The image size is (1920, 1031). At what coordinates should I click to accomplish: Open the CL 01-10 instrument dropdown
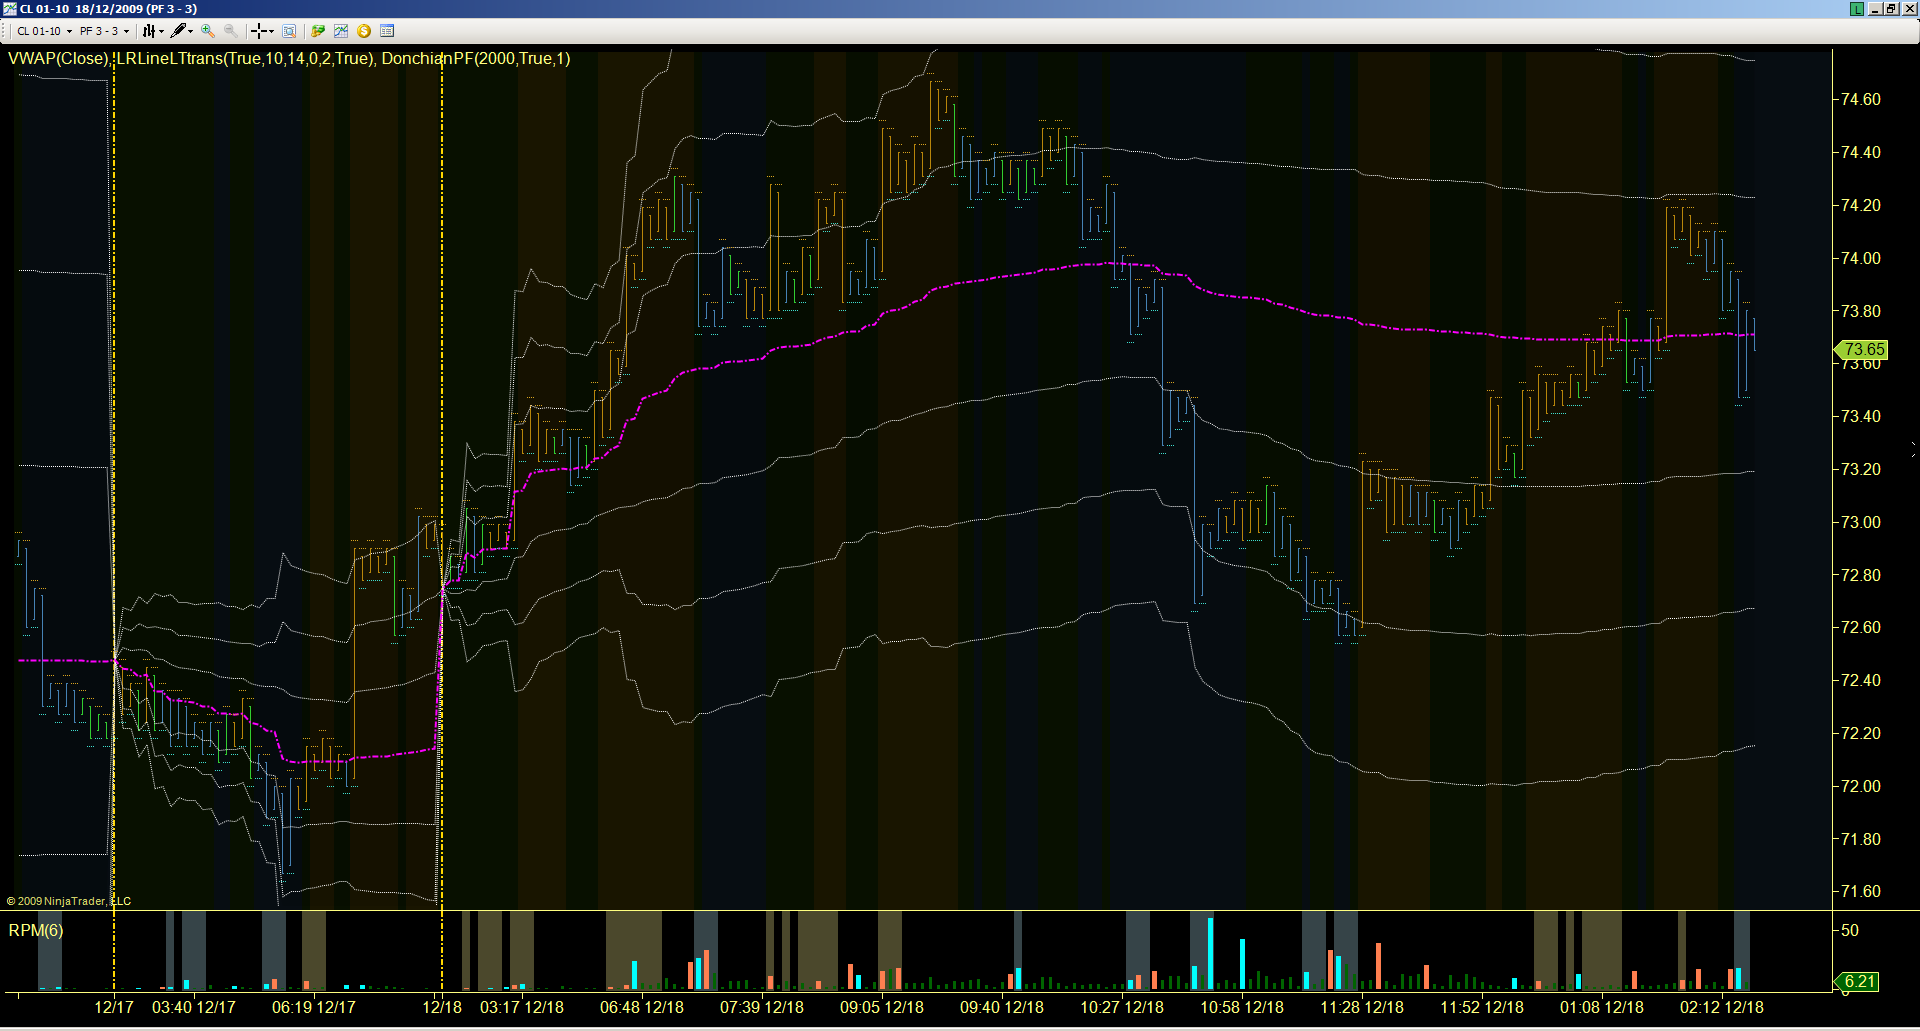click(44, 31)
